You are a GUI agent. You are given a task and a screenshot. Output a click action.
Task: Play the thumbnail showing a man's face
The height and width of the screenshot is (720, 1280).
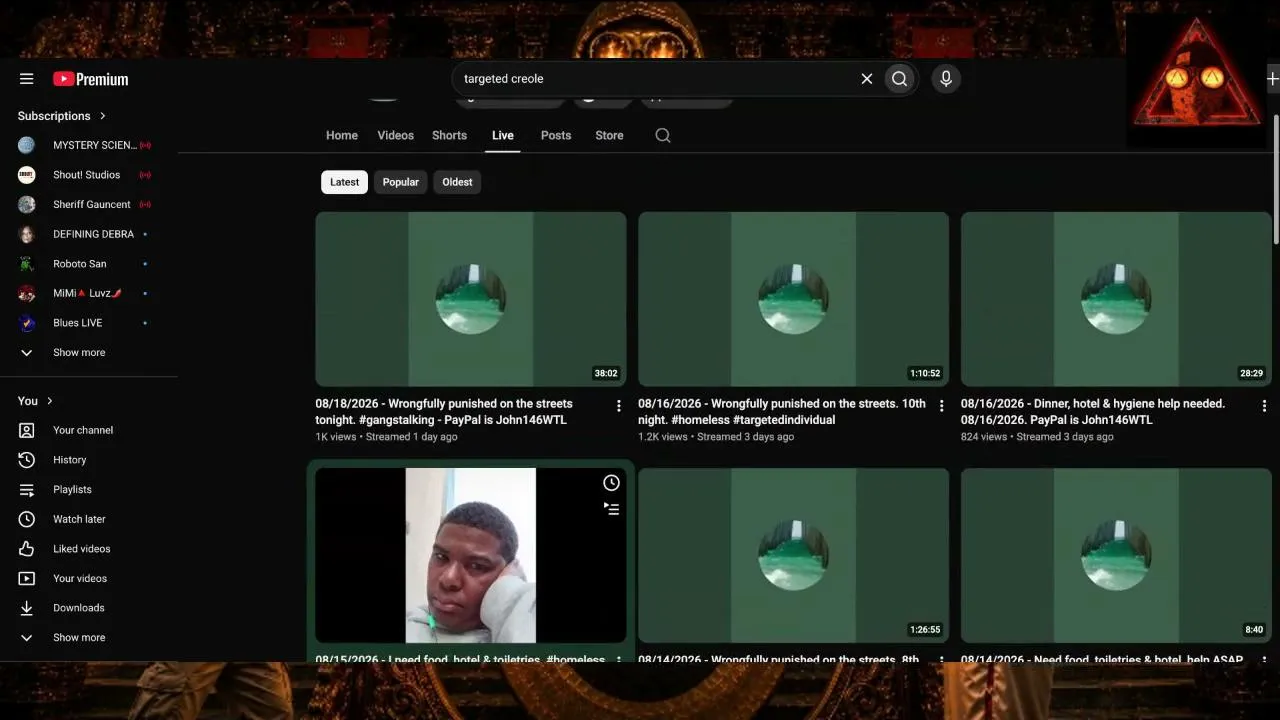tap(471, 555)
